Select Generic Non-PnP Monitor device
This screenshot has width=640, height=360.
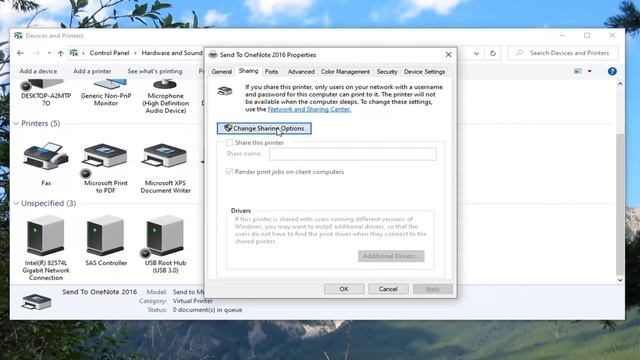(x=106, y=99)
